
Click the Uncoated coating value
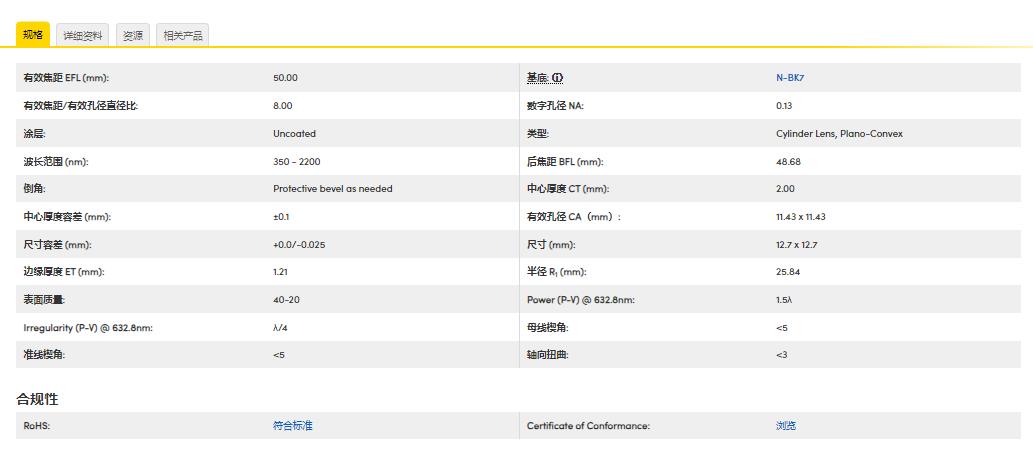294,133
